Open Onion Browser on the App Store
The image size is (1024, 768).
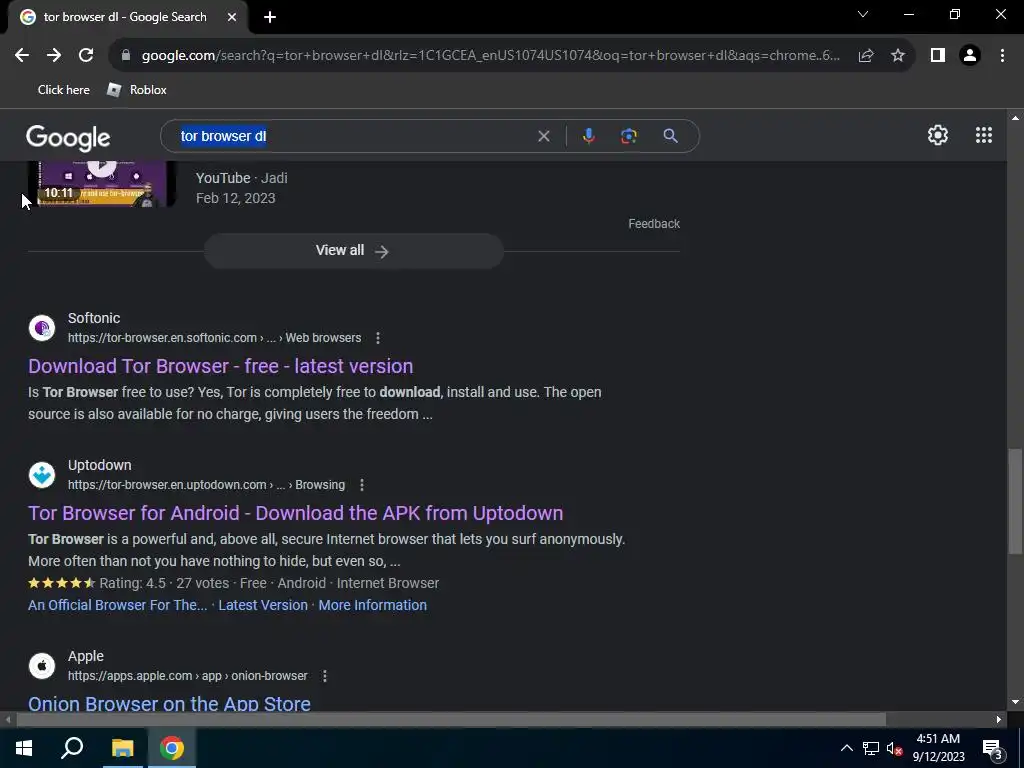click(x=169, y=703)
